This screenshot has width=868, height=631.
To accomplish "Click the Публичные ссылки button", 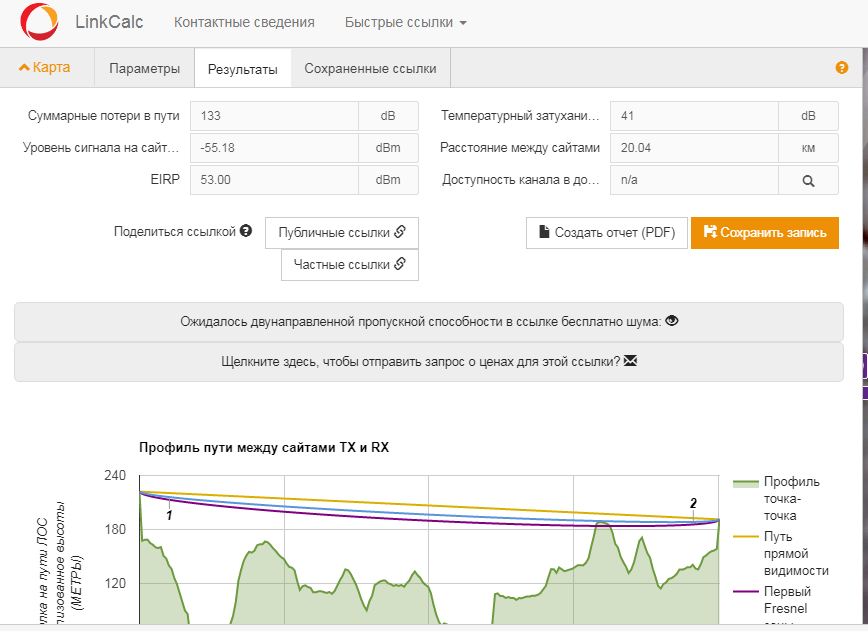I will click(x=341, y=232).
